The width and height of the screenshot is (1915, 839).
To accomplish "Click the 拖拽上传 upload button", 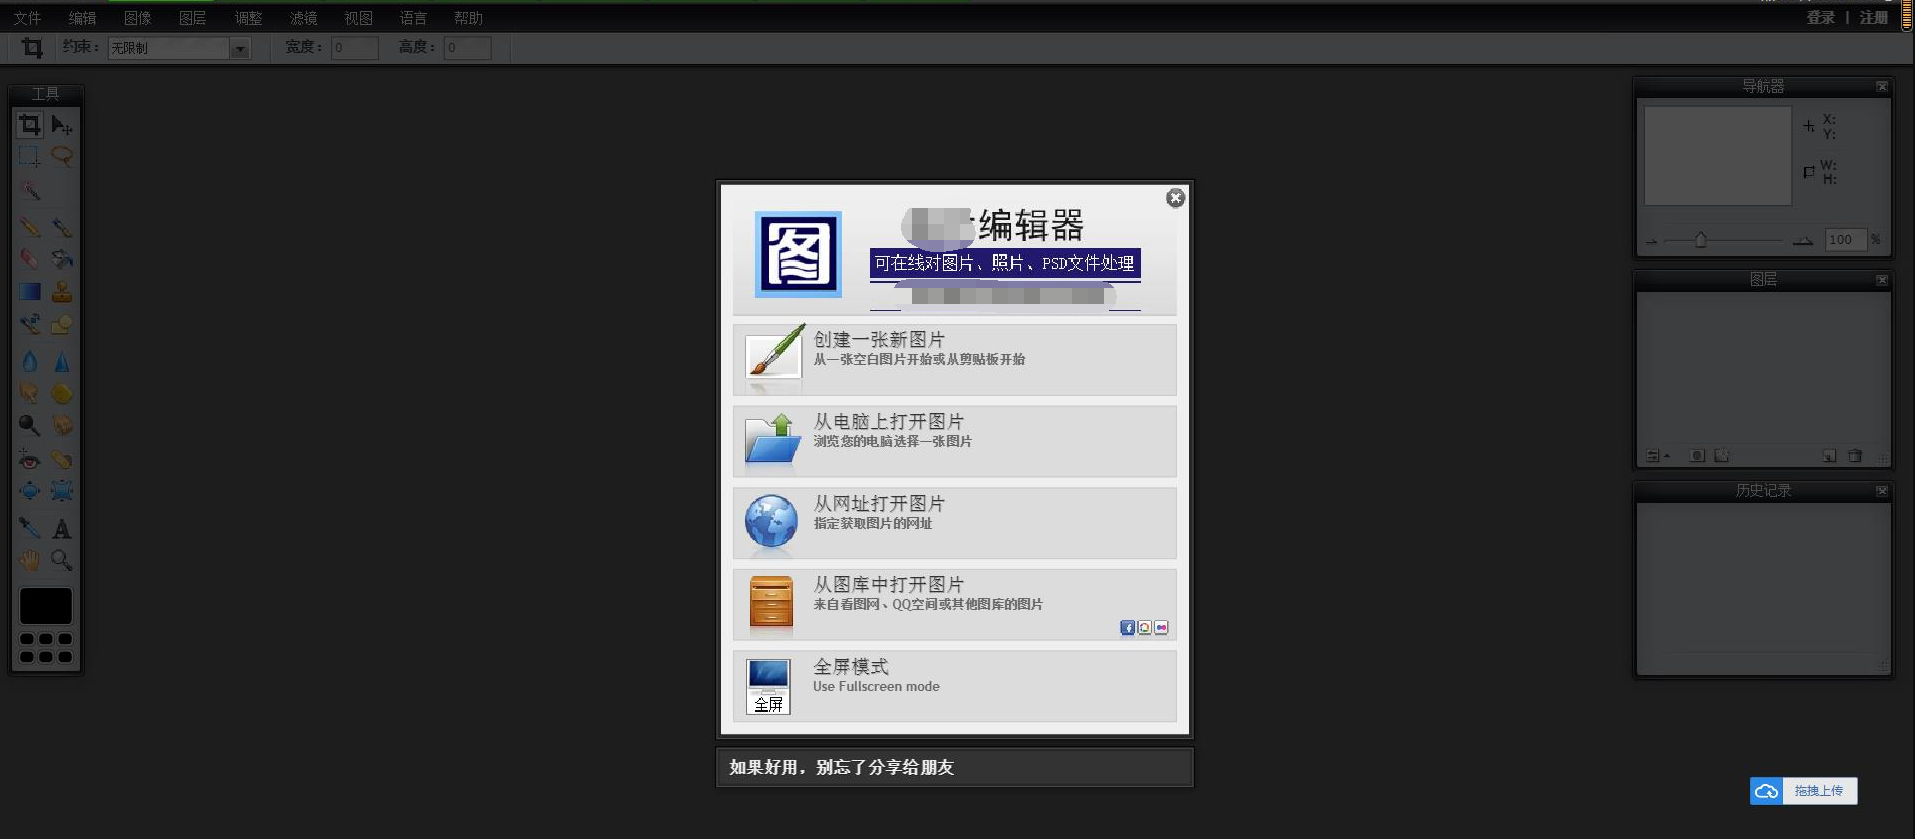I will click(1804, 791).
